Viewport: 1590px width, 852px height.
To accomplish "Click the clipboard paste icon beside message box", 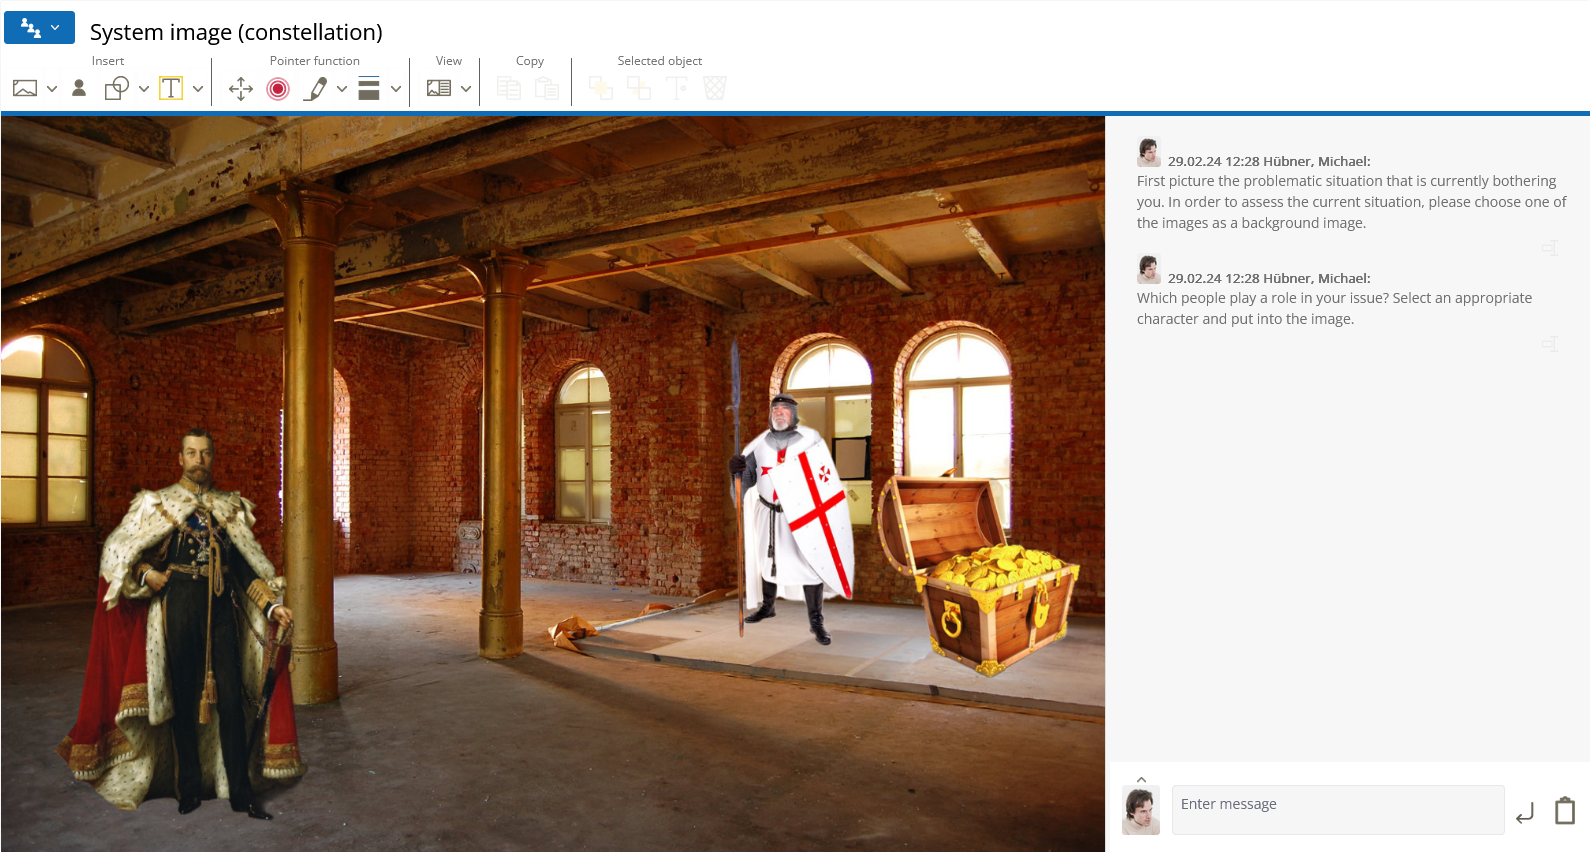I will [1565, 811].
